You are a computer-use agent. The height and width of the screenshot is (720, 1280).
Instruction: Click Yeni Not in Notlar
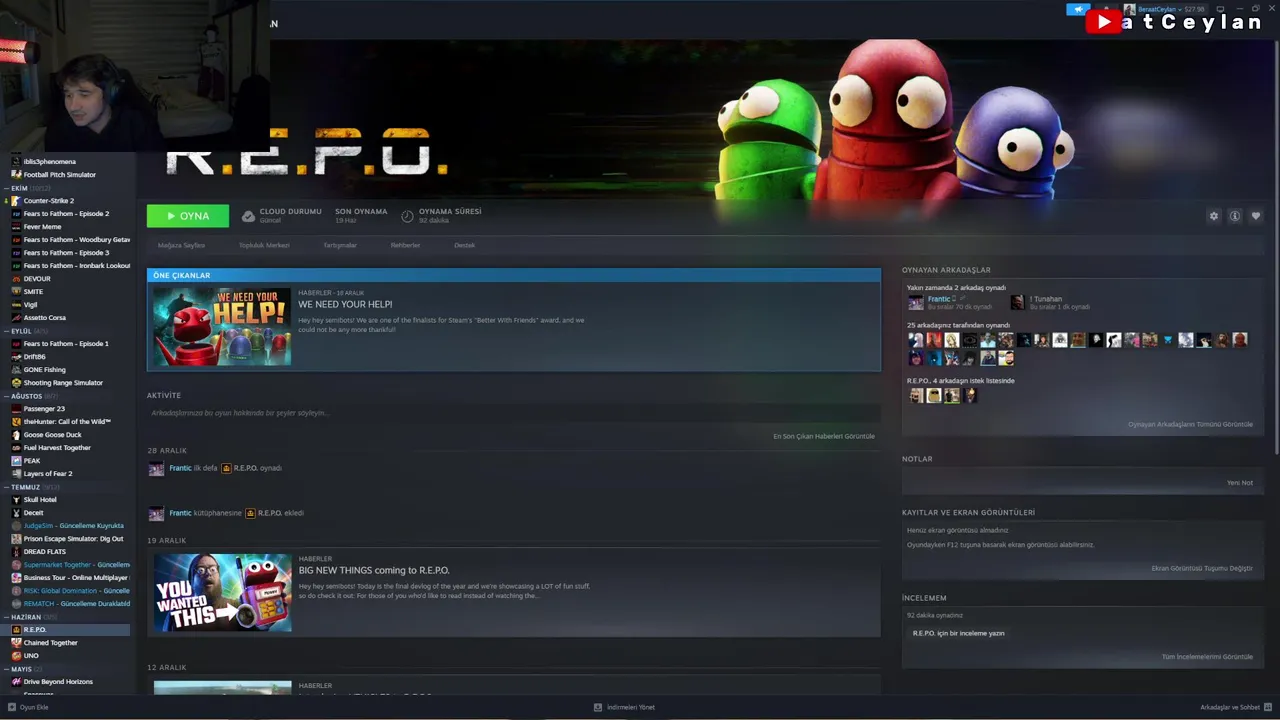coord(1240,483)
